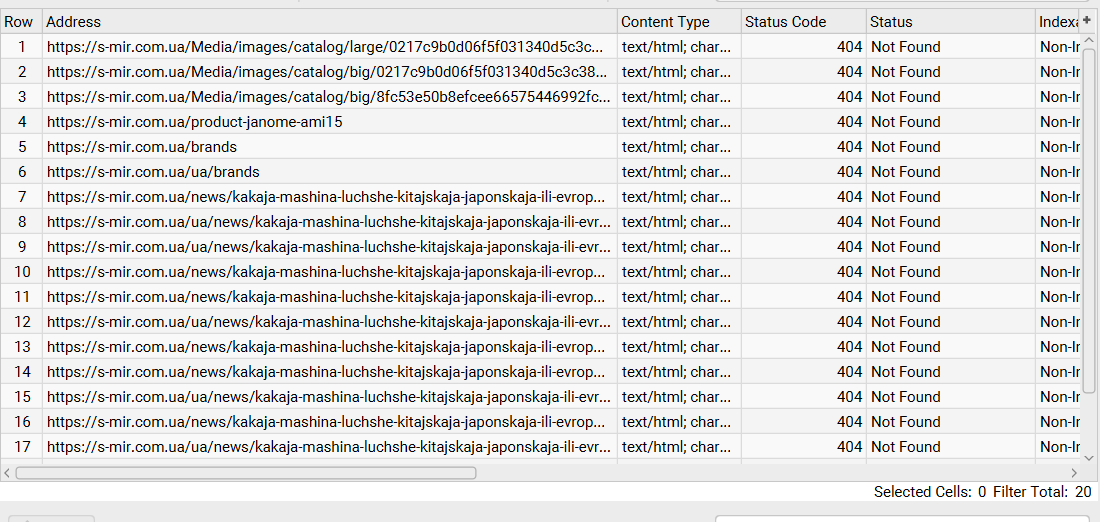Click row number 17 in the table

pos(22,447)
